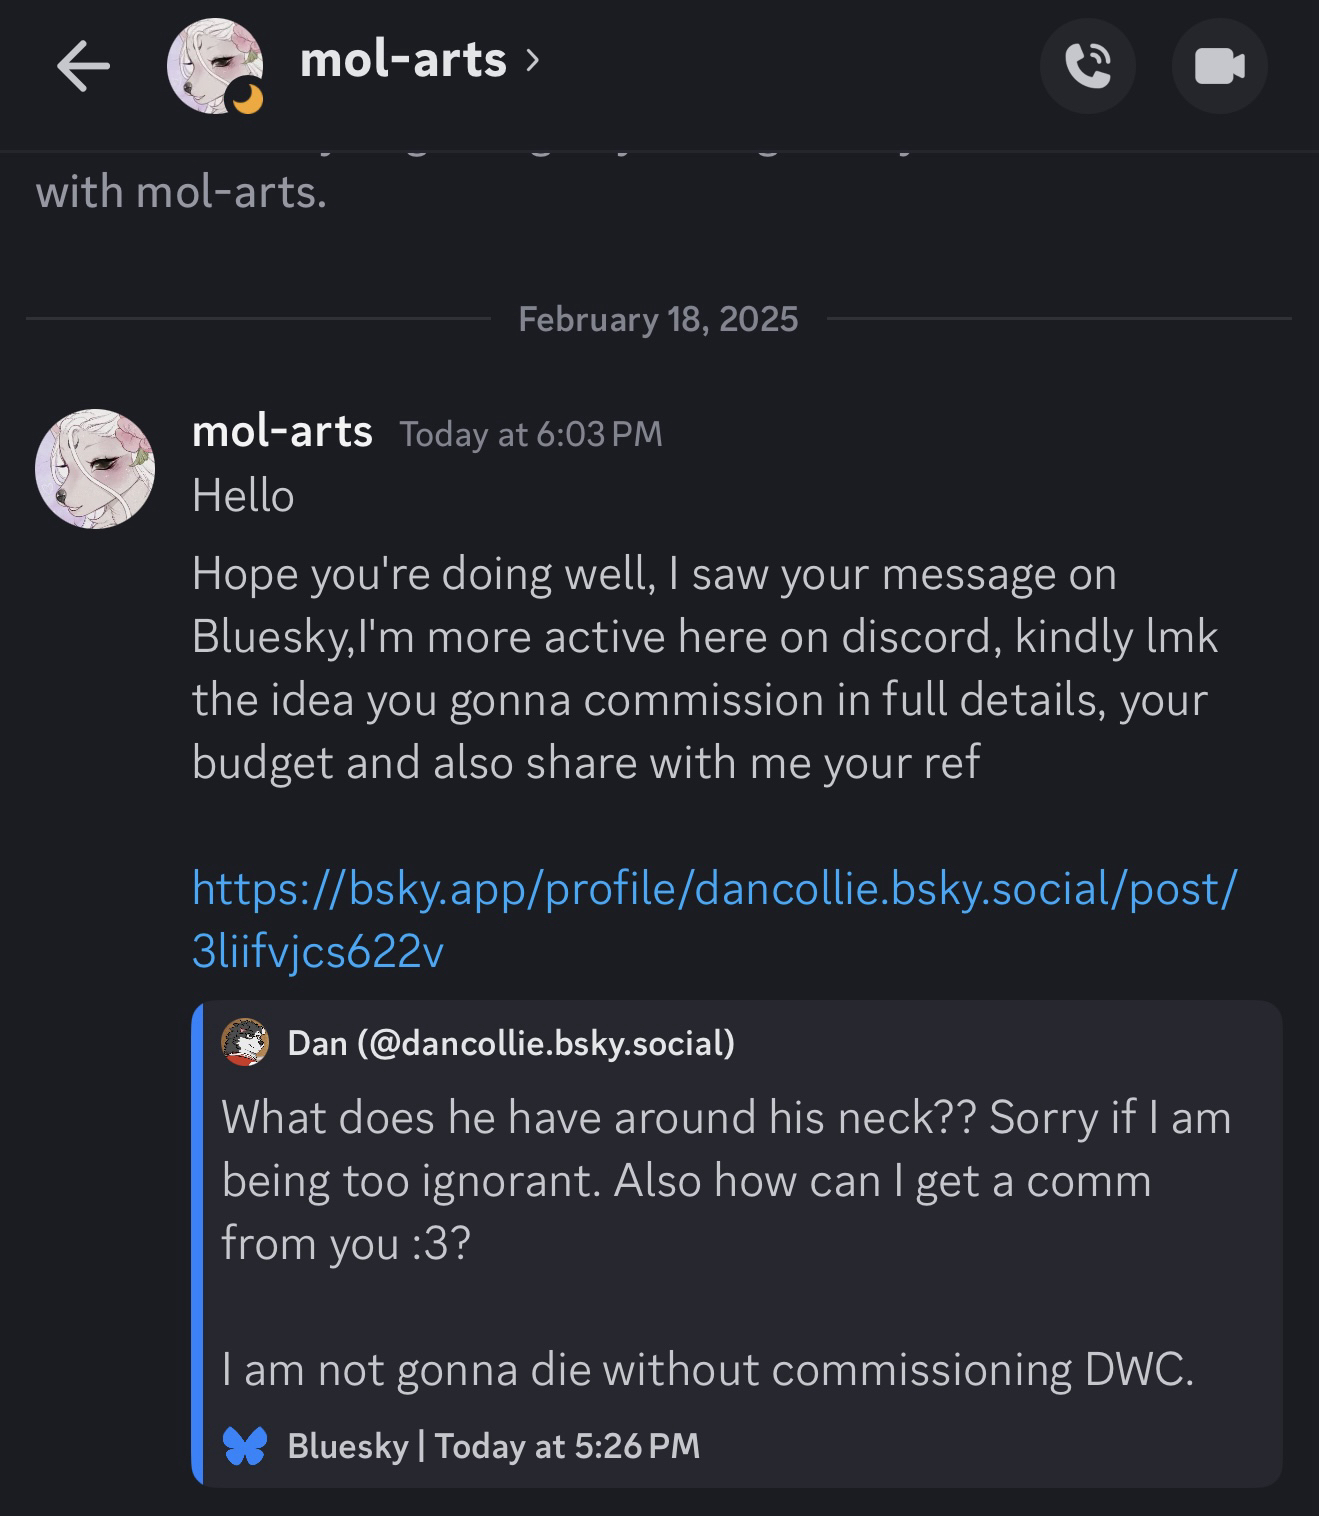The height and width of the screenshot is (1516, 1319).
Task: Tap the 'with mol-arts.' intro text
Action: pos(181,192)
